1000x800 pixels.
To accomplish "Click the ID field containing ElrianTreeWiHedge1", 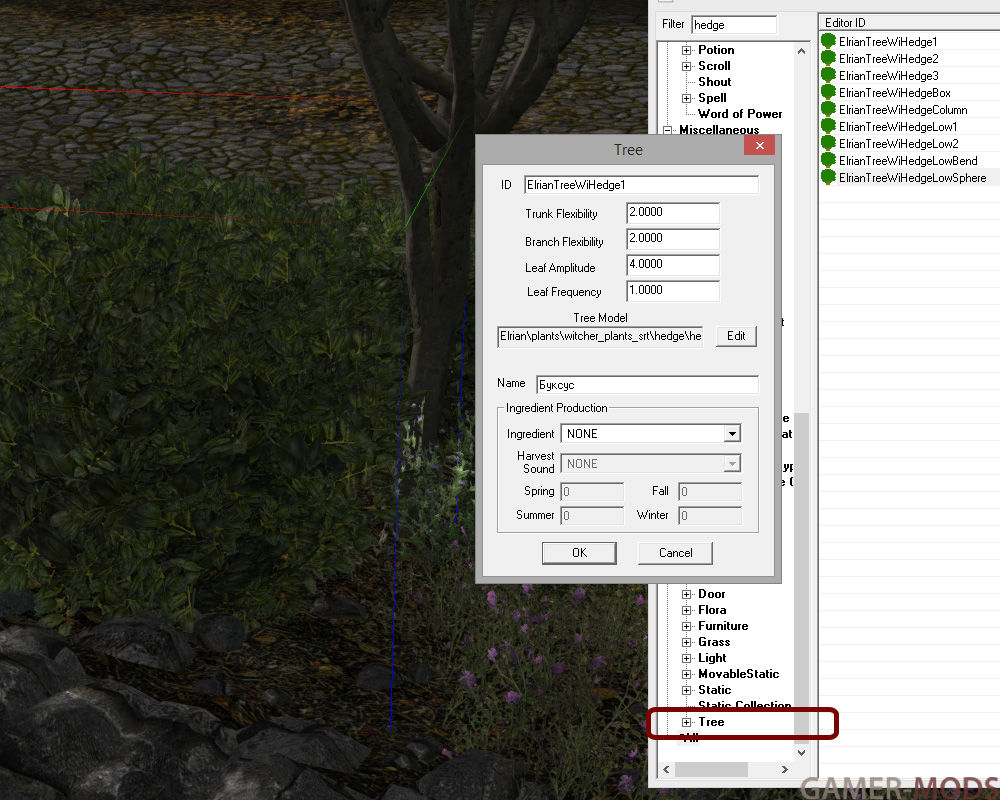I will coord(641,185).
